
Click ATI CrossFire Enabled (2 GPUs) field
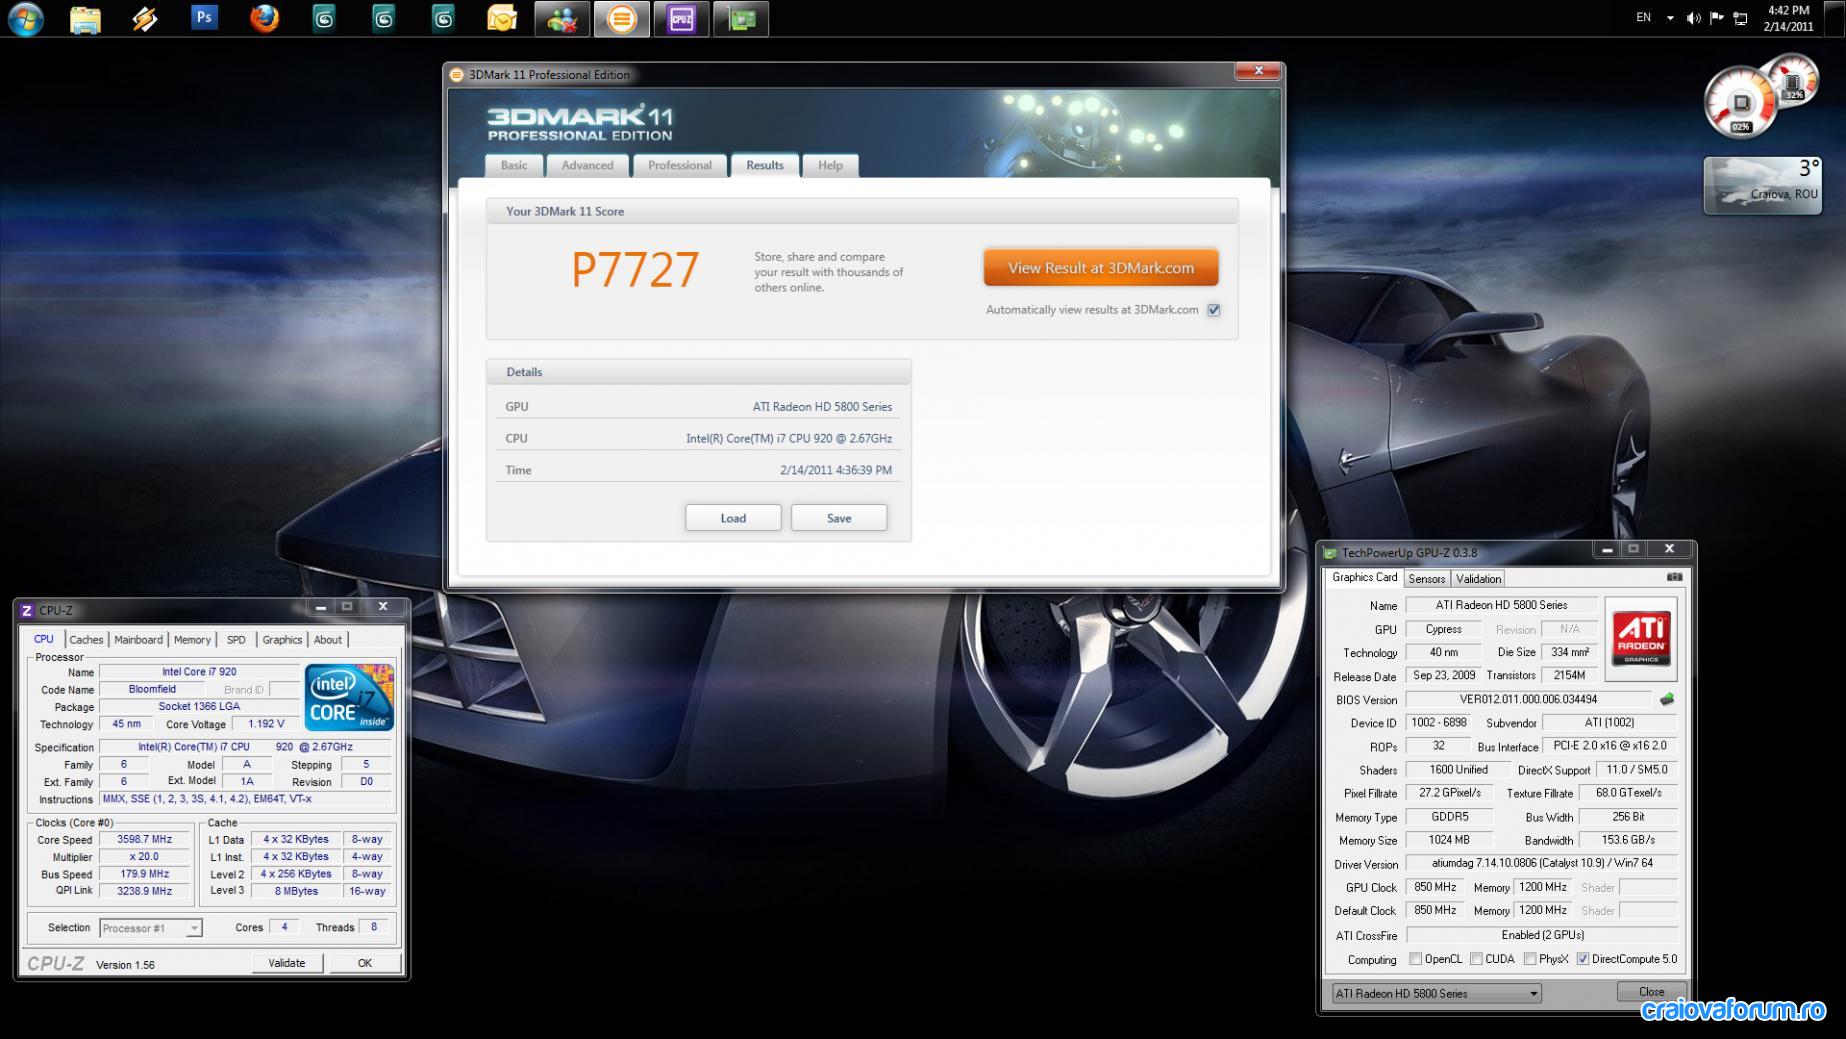pos(1542,935)
